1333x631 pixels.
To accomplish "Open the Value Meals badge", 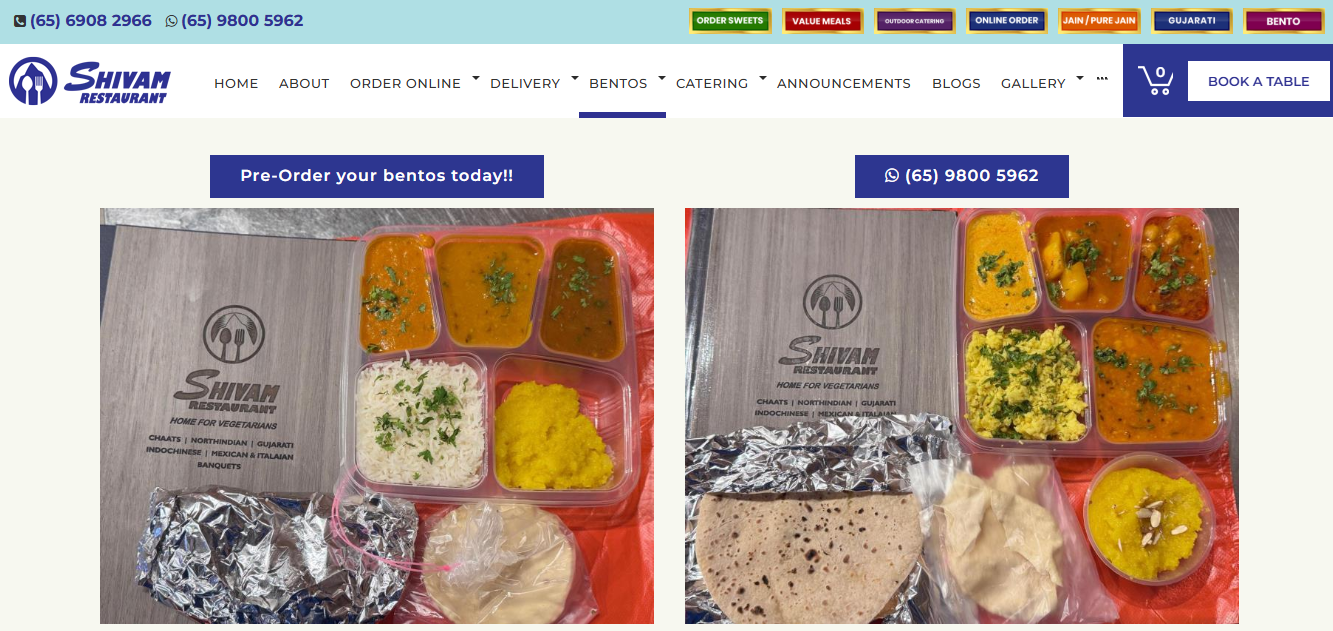I will (x=822, y=21).
